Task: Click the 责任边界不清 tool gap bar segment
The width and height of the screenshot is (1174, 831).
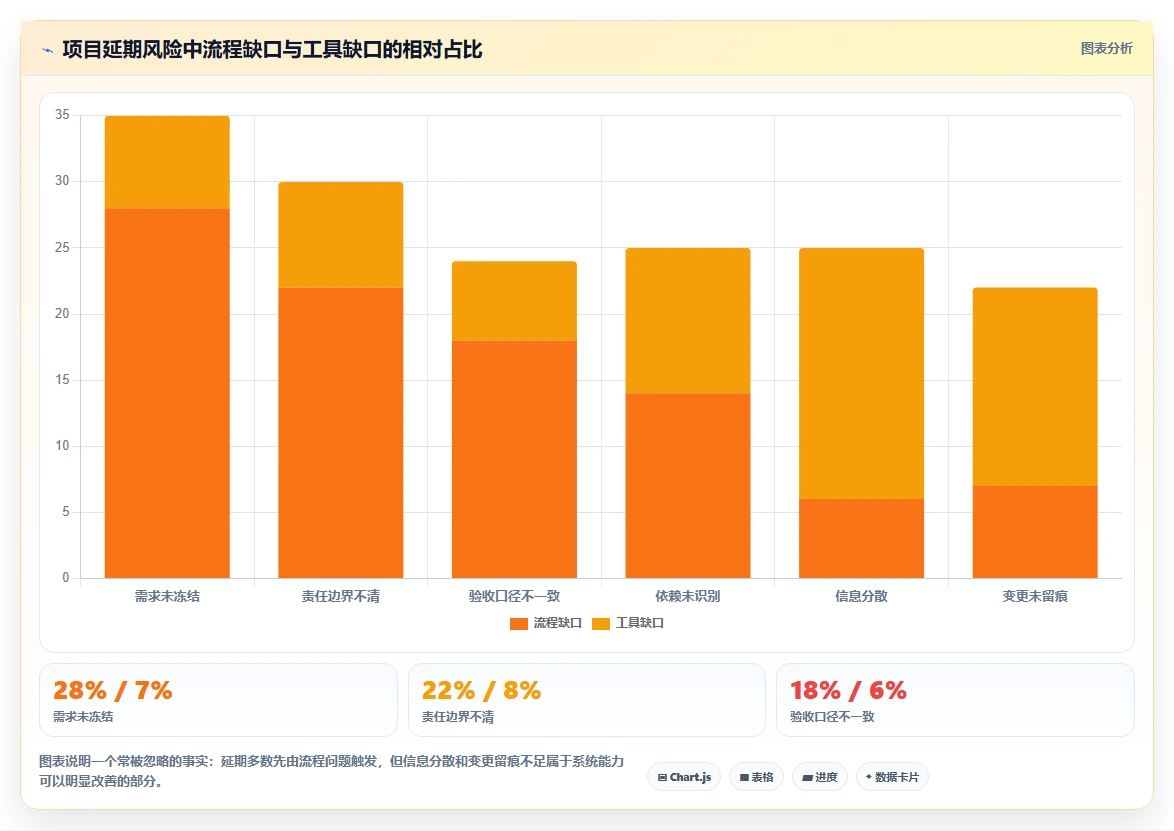Action: (341, 234)
